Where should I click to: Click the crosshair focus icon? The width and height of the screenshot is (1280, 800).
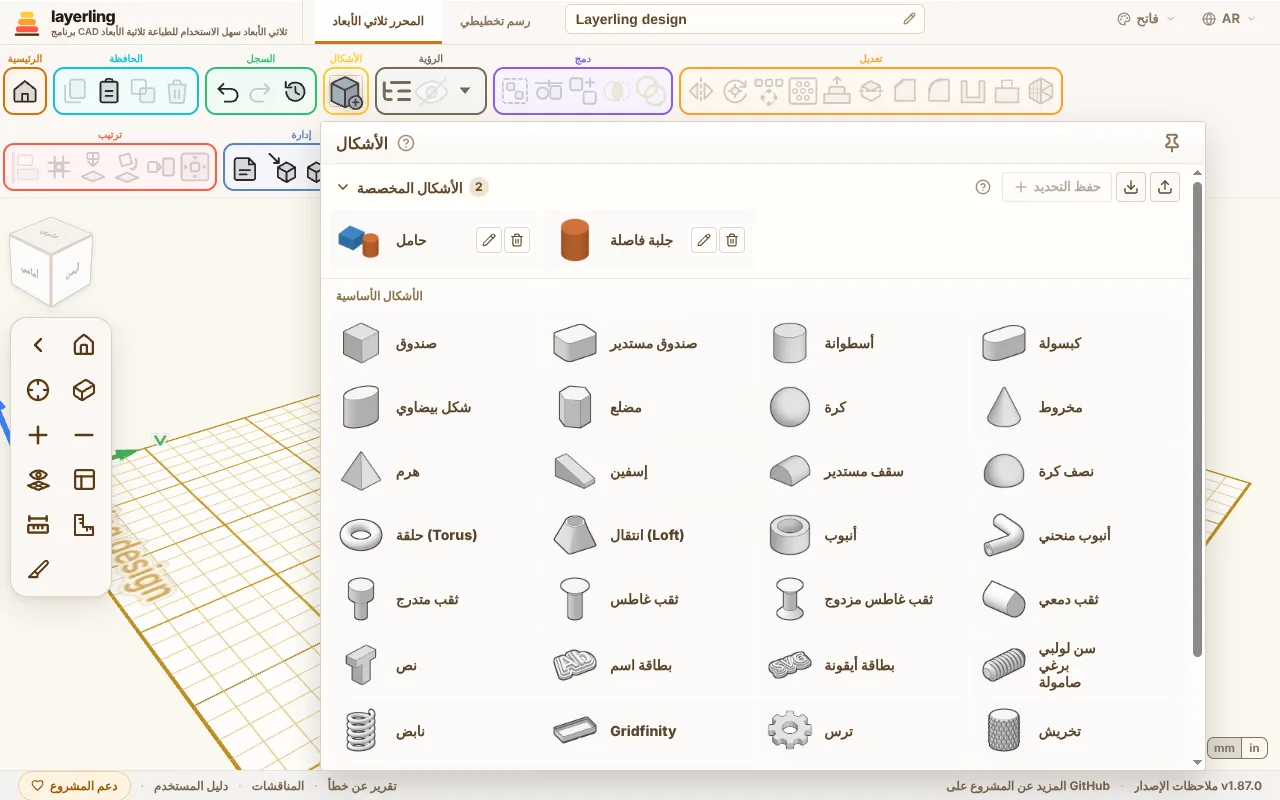[38, 390]
